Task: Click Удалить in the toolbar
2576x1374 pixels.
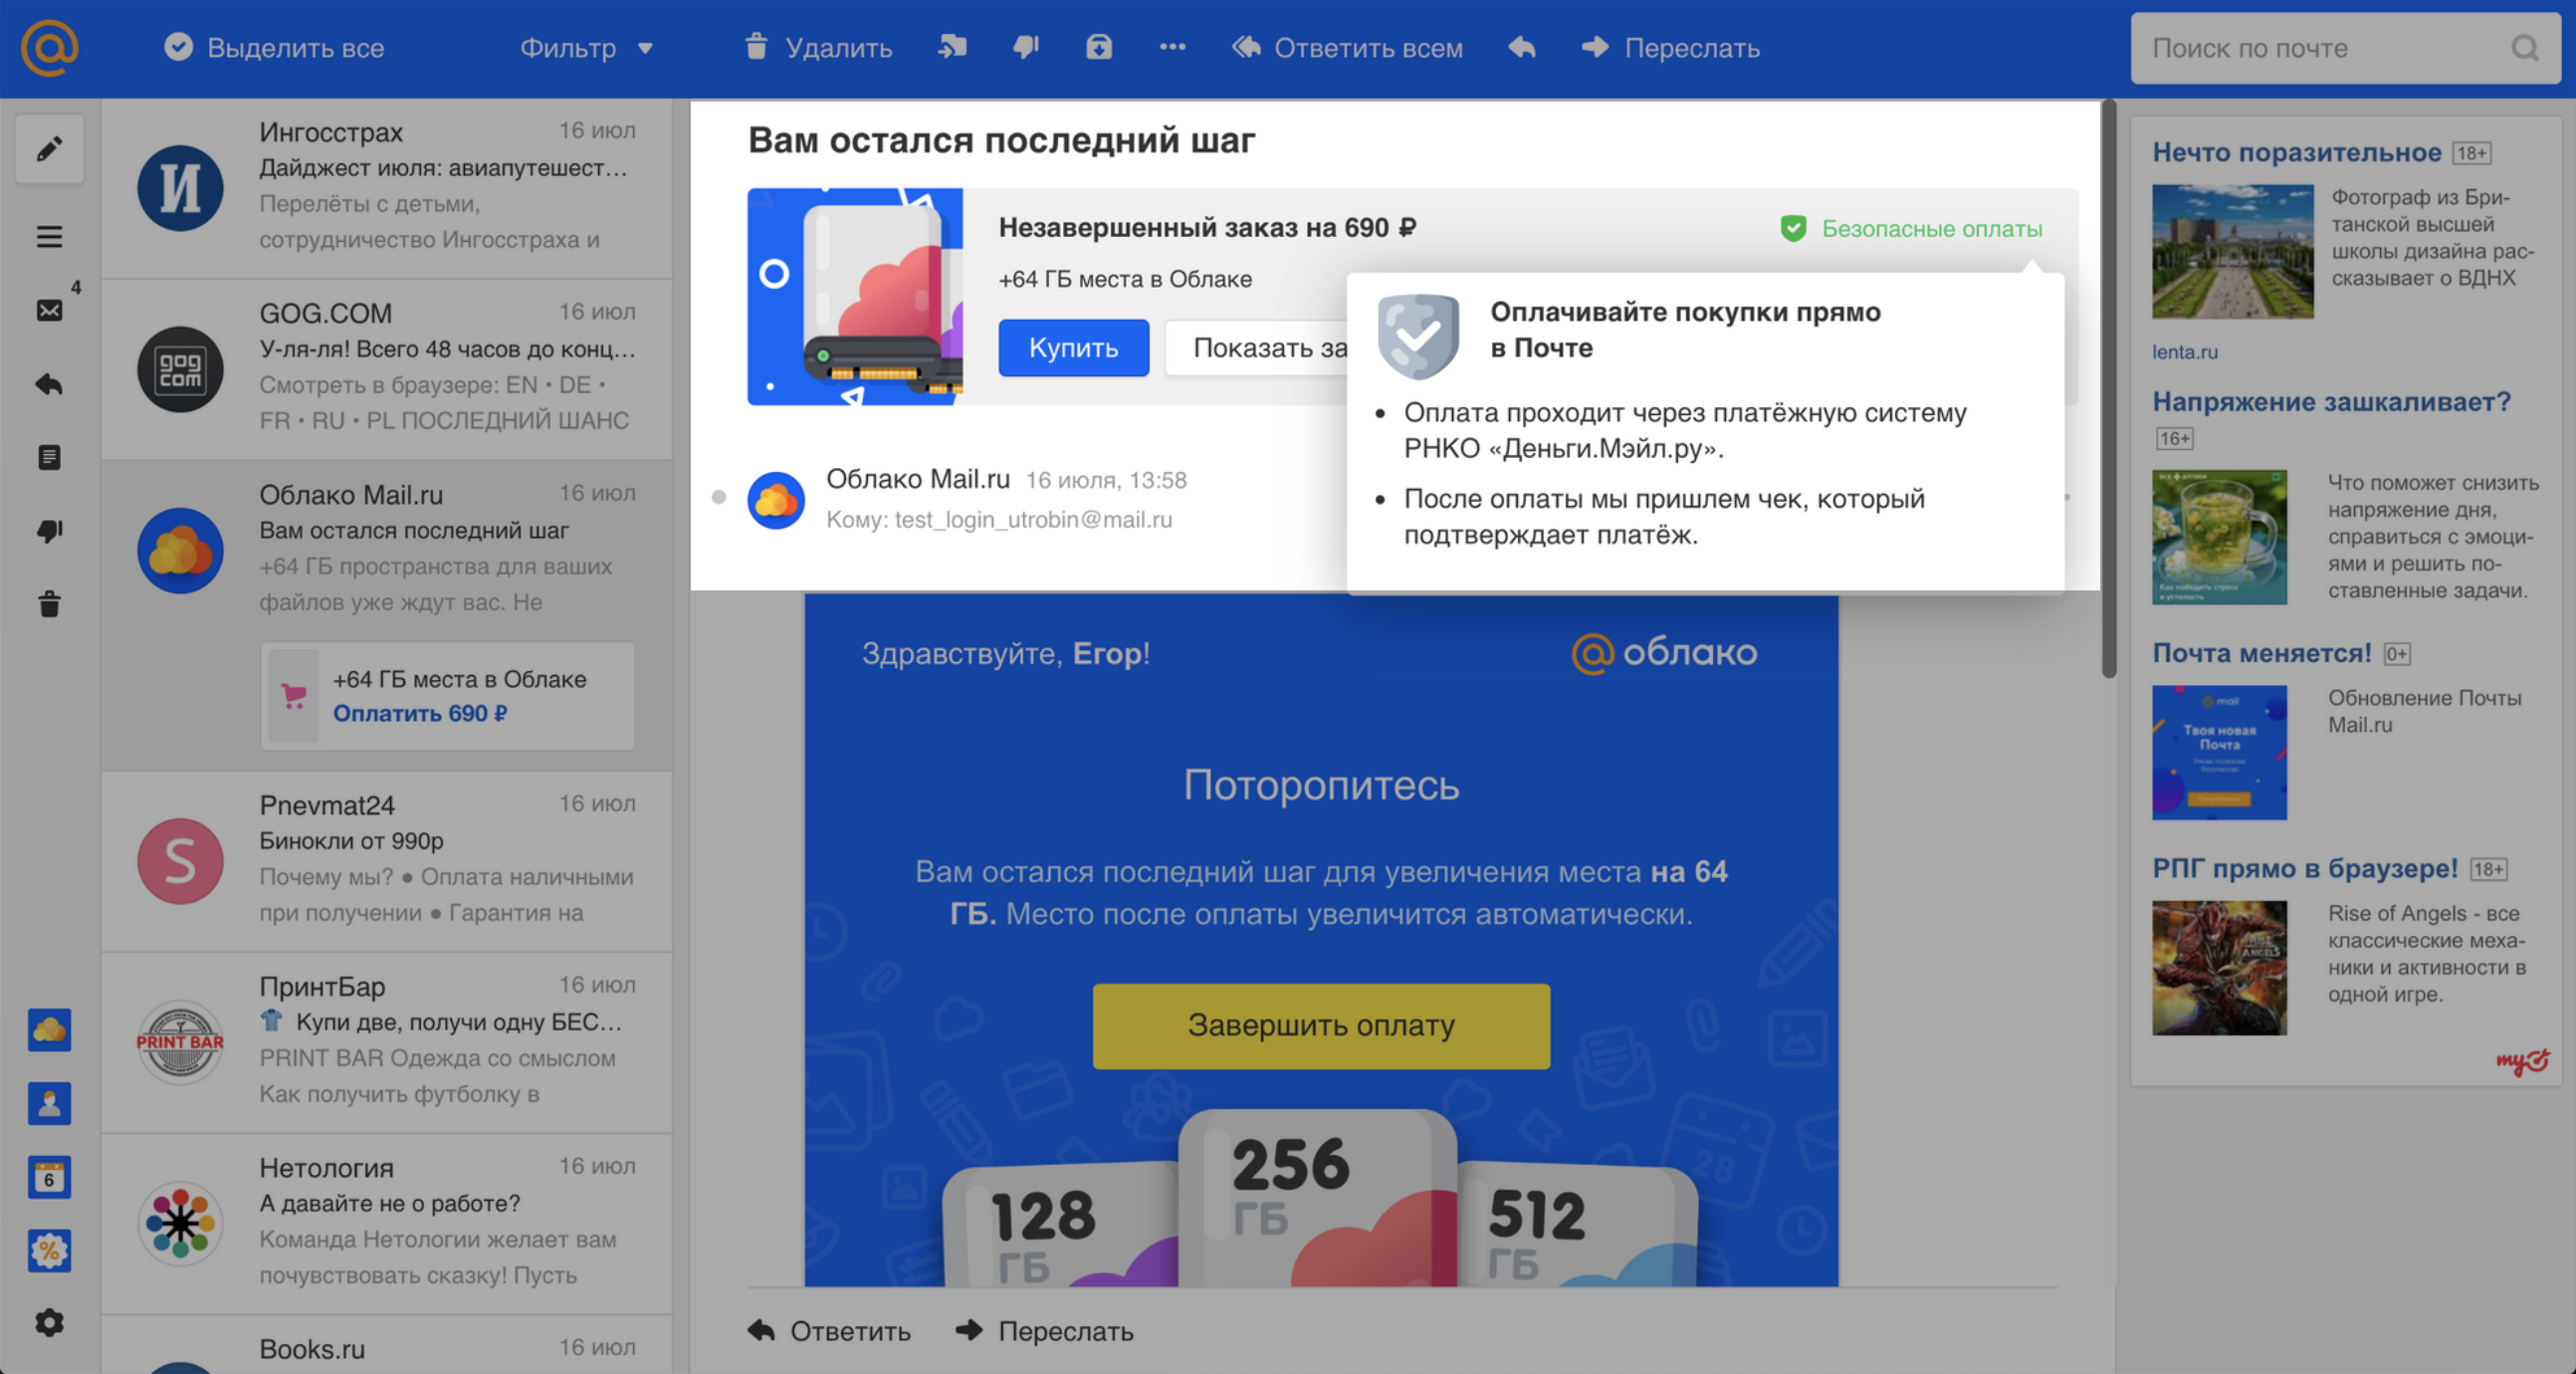Action: [818, 47]
